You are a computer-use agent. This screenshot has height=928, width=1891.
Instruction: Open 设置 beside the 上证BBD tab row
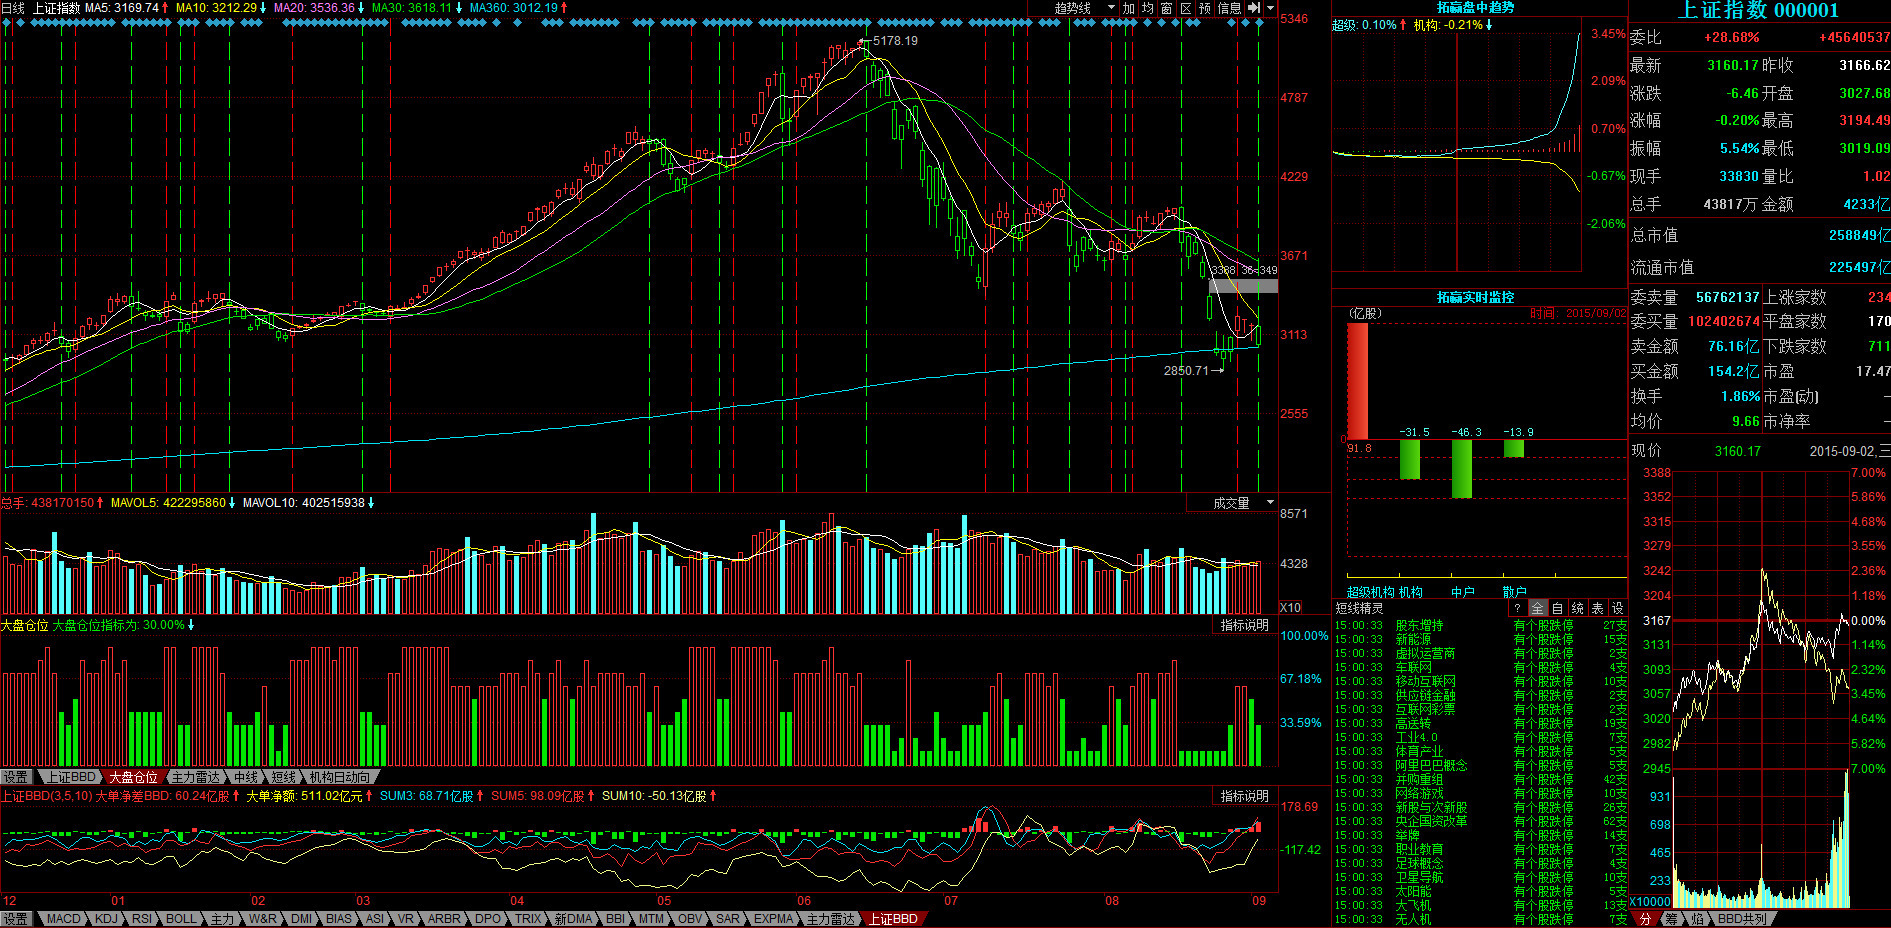16,777
